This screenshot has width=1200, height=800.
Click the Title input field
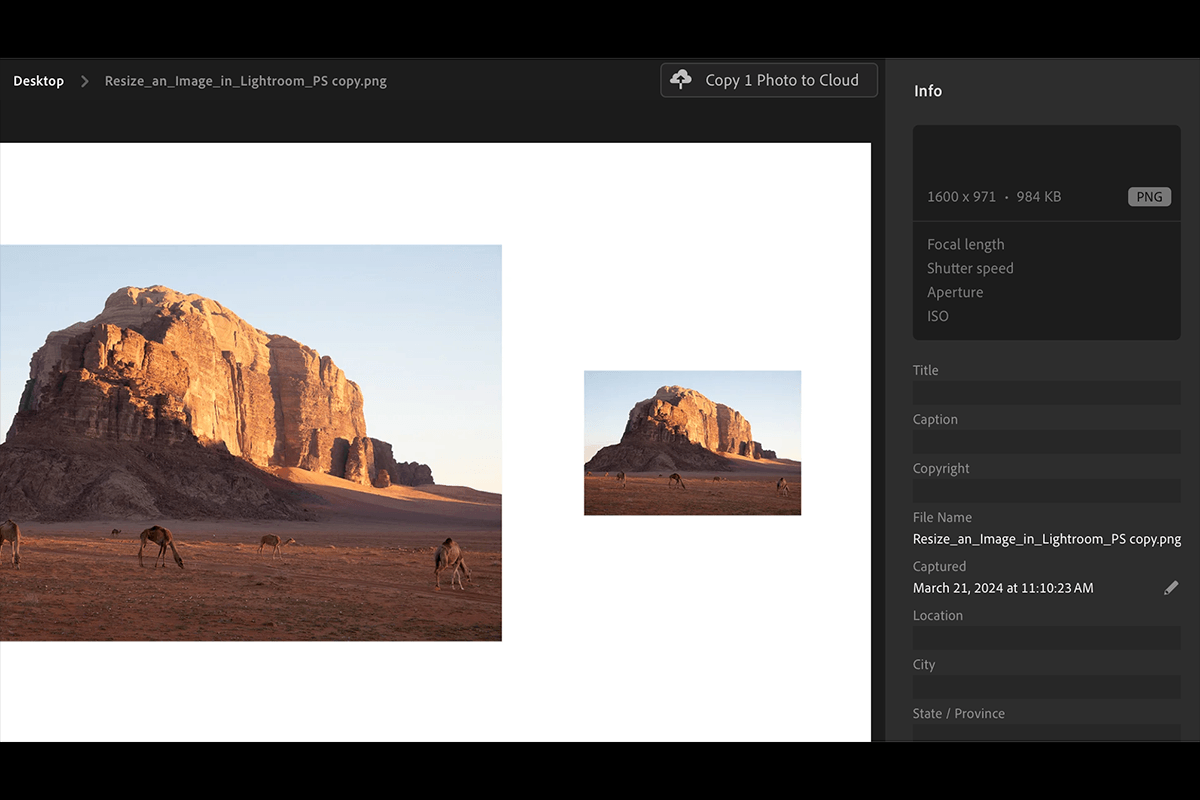pos(1046,392)
